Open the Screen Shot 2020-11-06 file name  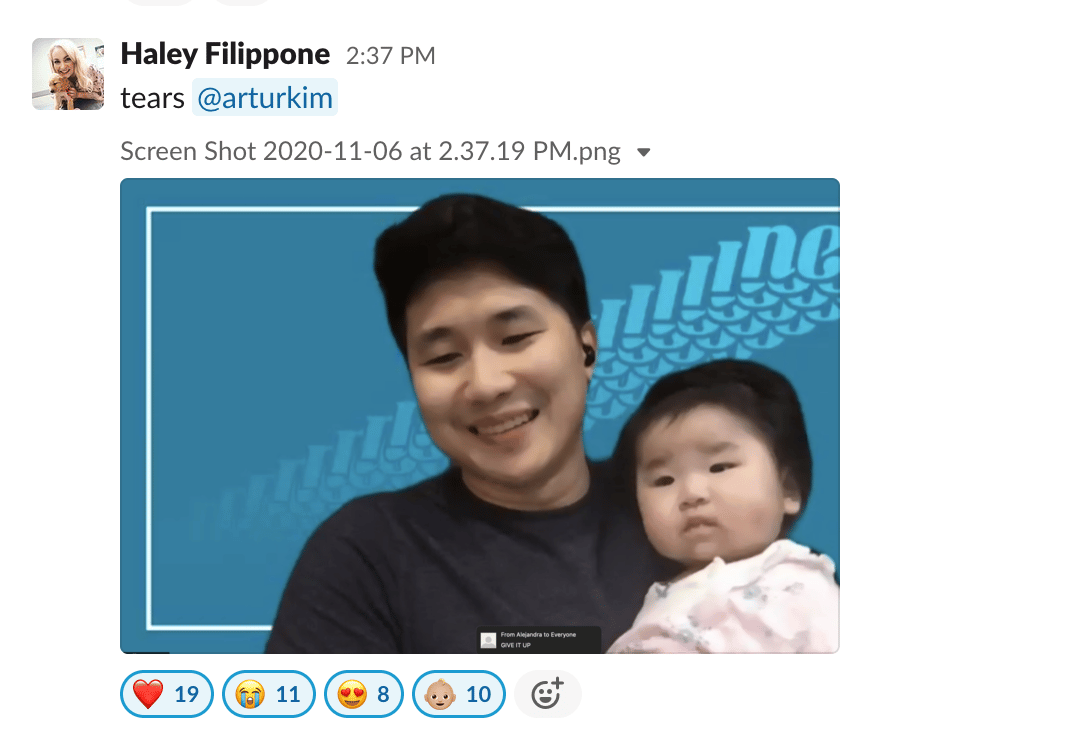pyautogui.click(x=371, y=151)
